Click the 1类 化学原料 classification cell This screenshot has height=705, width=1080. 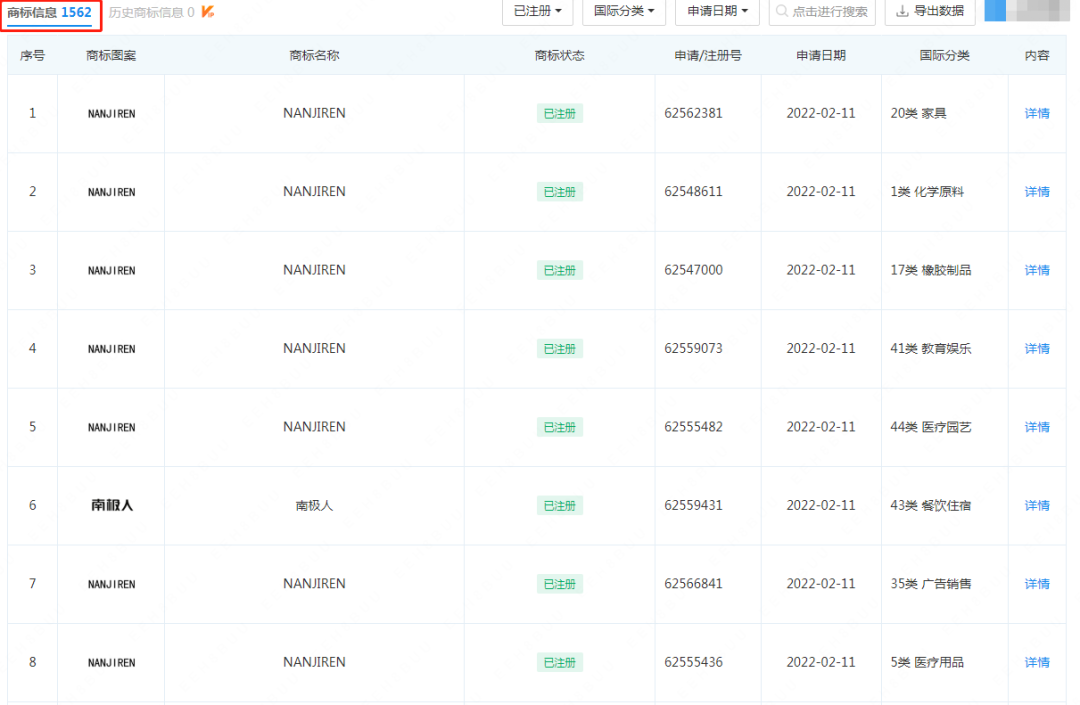tap(927, 192)
